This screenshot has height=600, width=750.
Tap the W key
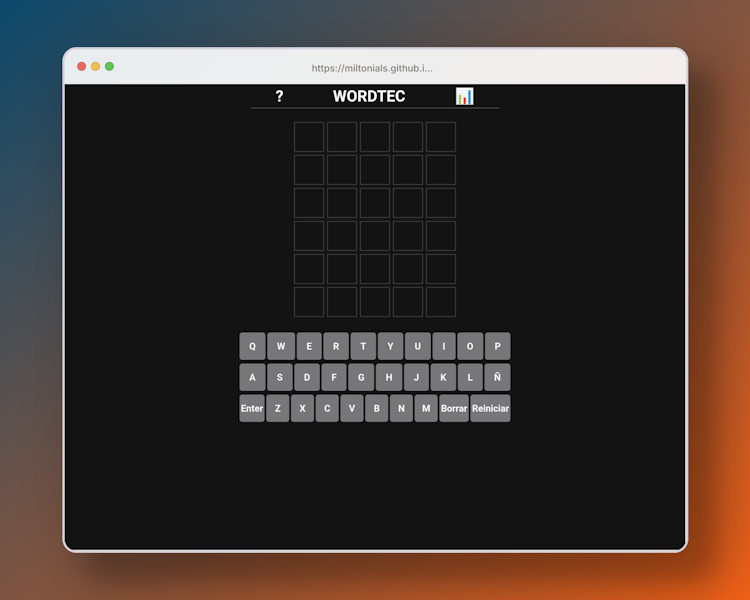[281, 346]
